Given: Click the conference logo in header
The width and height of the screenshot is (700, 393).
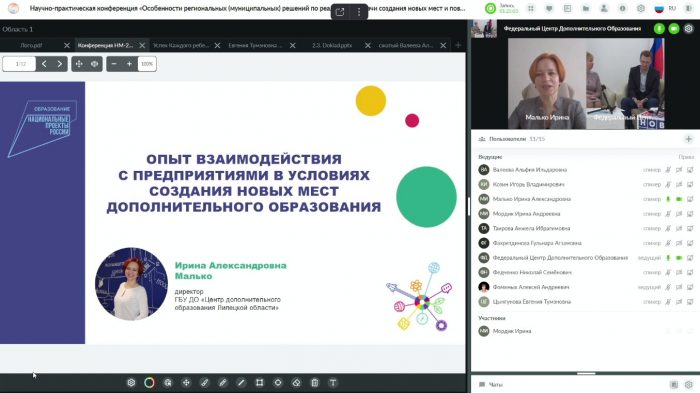Looking at the screenshot, I should [x=13, y=8].
